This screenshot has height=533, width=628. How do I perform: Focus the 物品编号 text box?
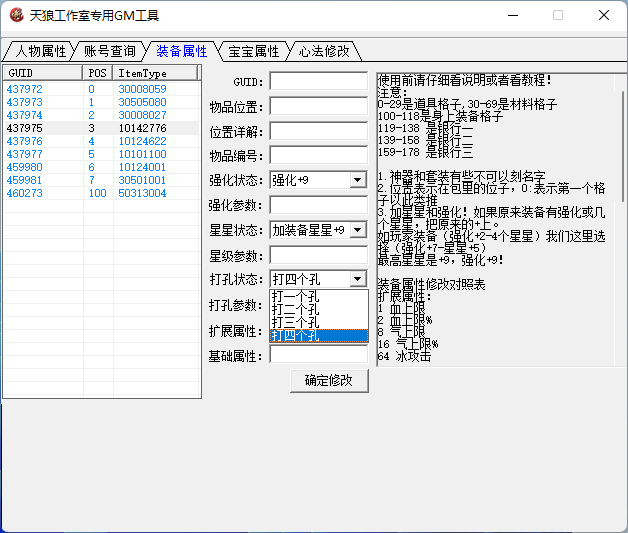tap(318, 155)
